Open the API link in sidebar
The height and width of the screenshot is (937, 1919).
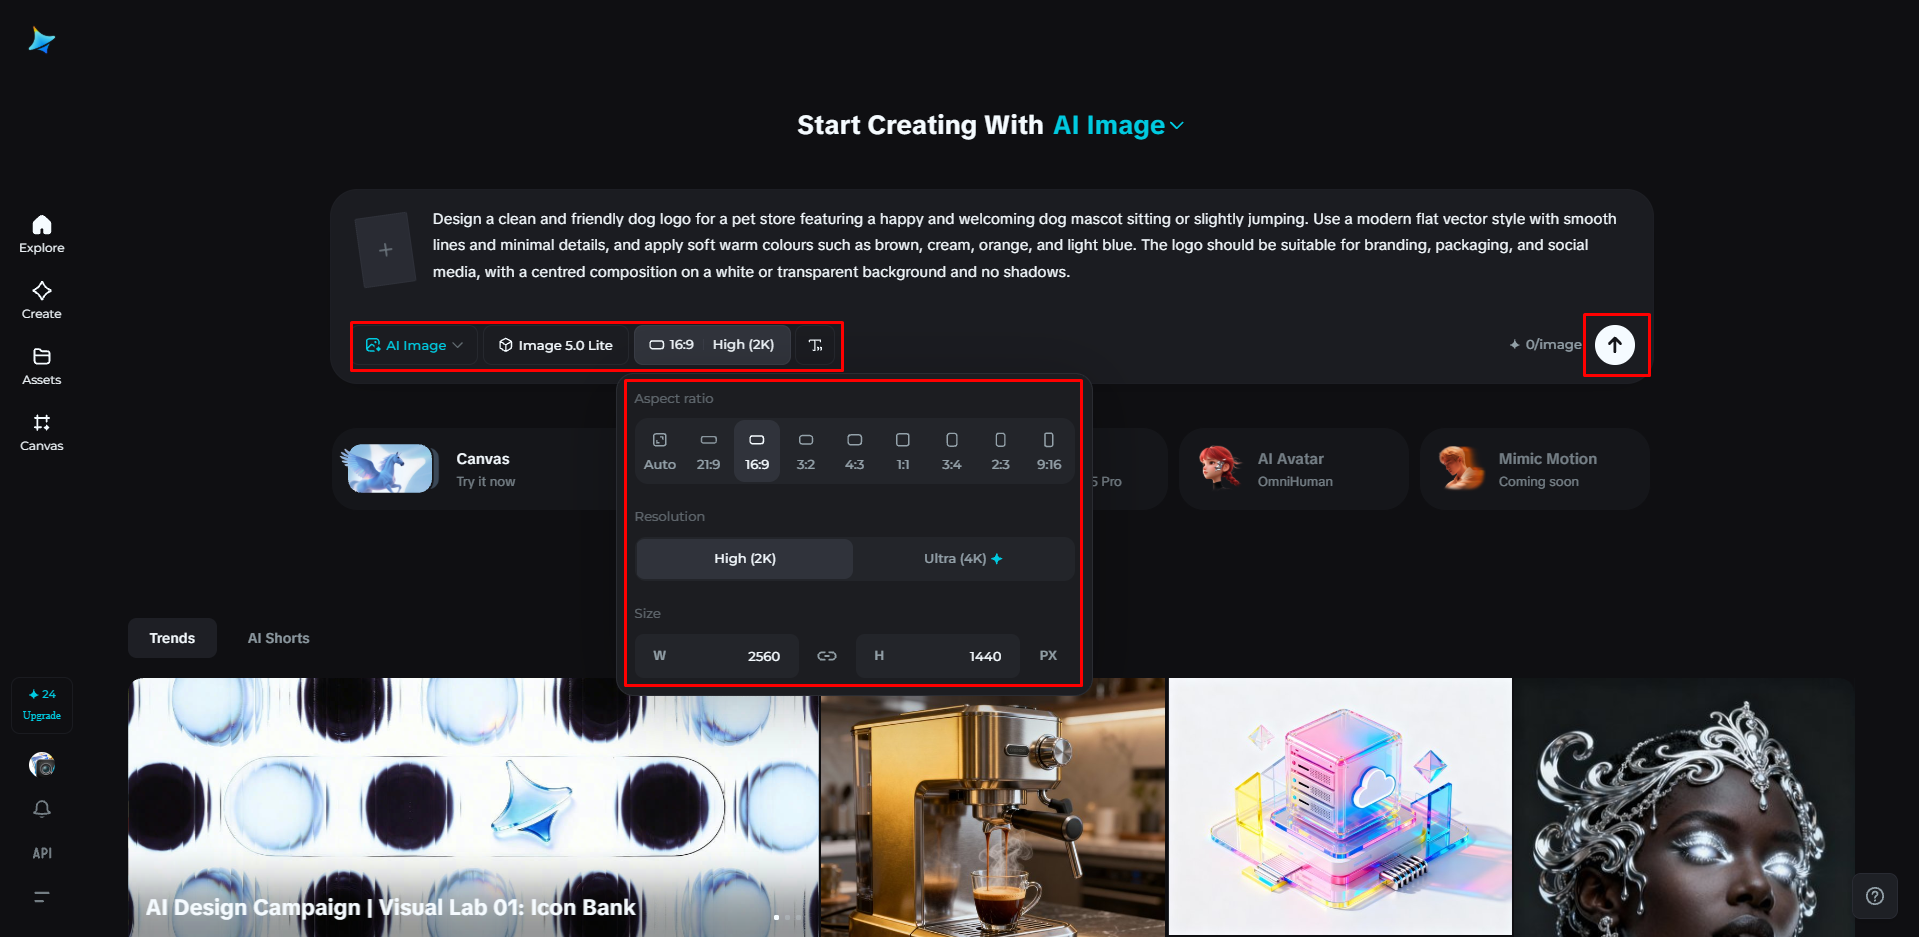[41, 853]
